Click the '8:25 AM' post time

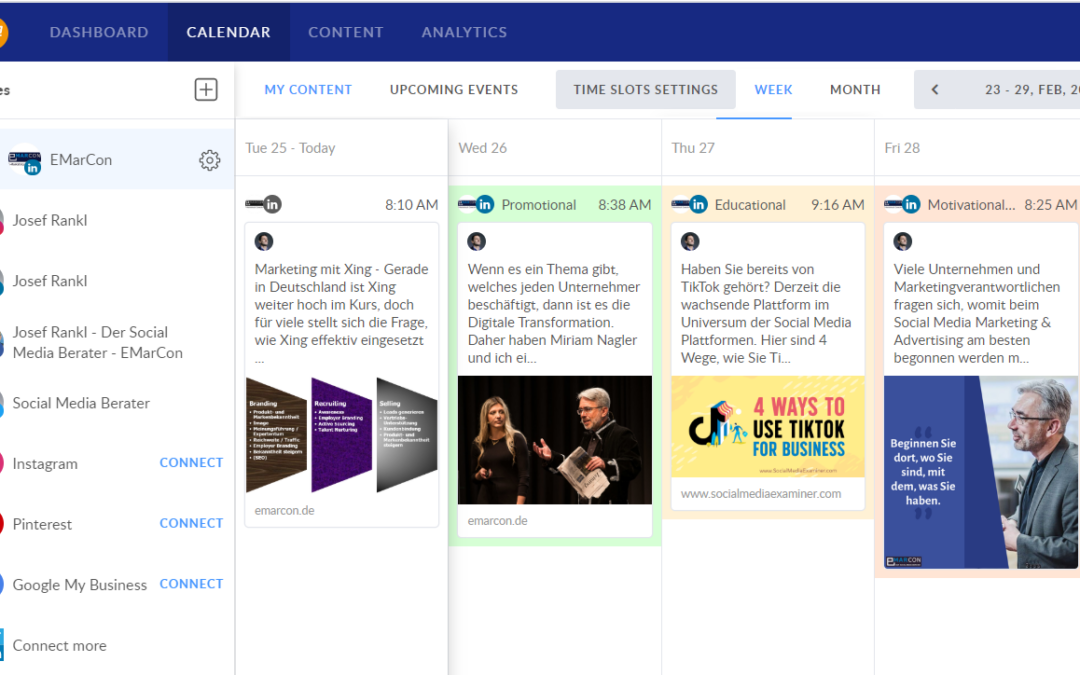[x=1050, y=205]
